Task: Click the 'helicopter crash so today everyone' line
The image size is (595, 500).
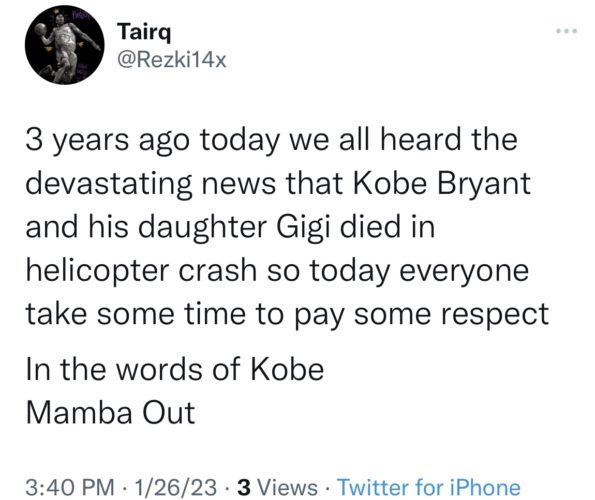Action: coord(277,271)
